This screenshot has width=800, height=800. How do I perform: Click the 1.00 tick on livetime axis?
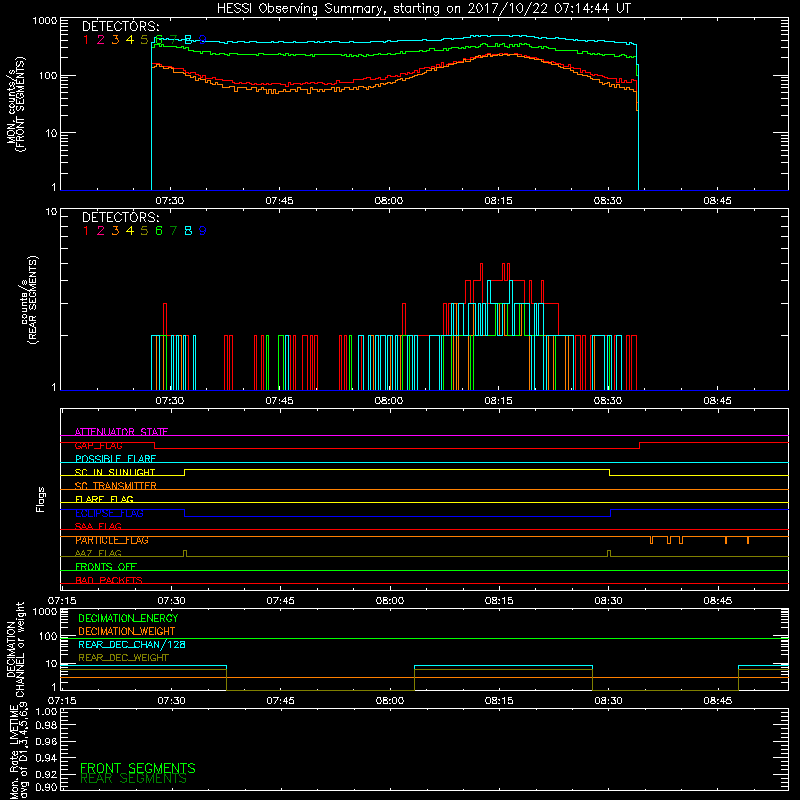pyautogui.click(x=46, y=712)
